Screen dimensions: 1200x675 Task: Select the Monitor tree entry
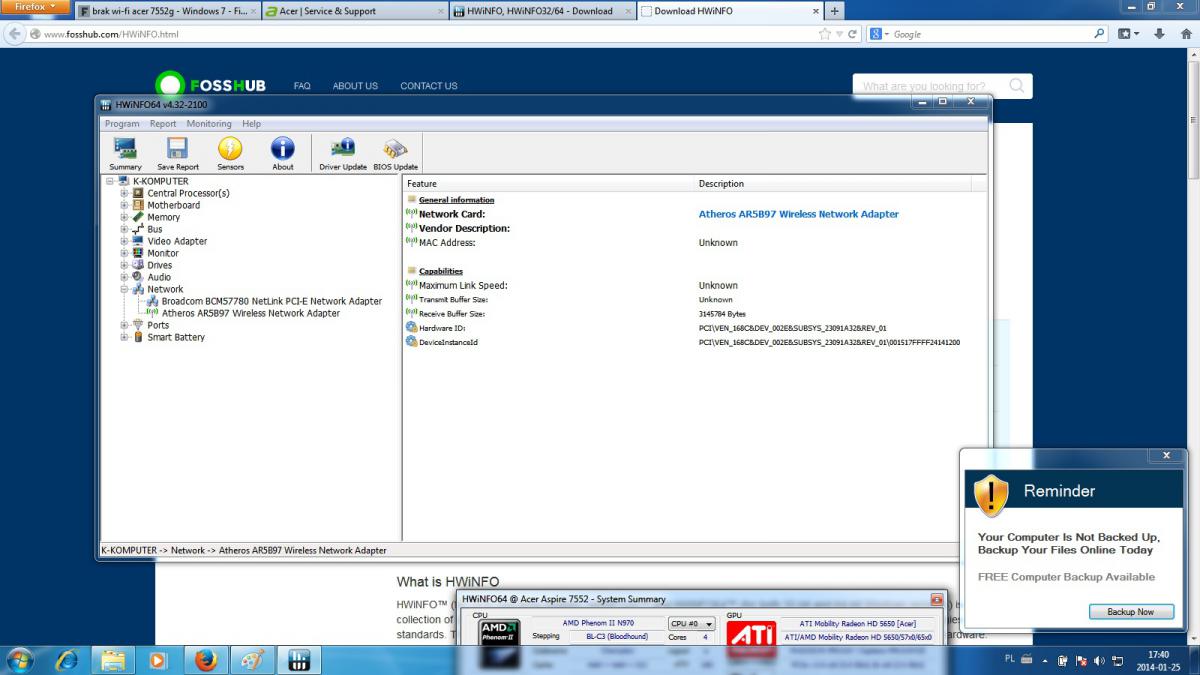(163, 253)
